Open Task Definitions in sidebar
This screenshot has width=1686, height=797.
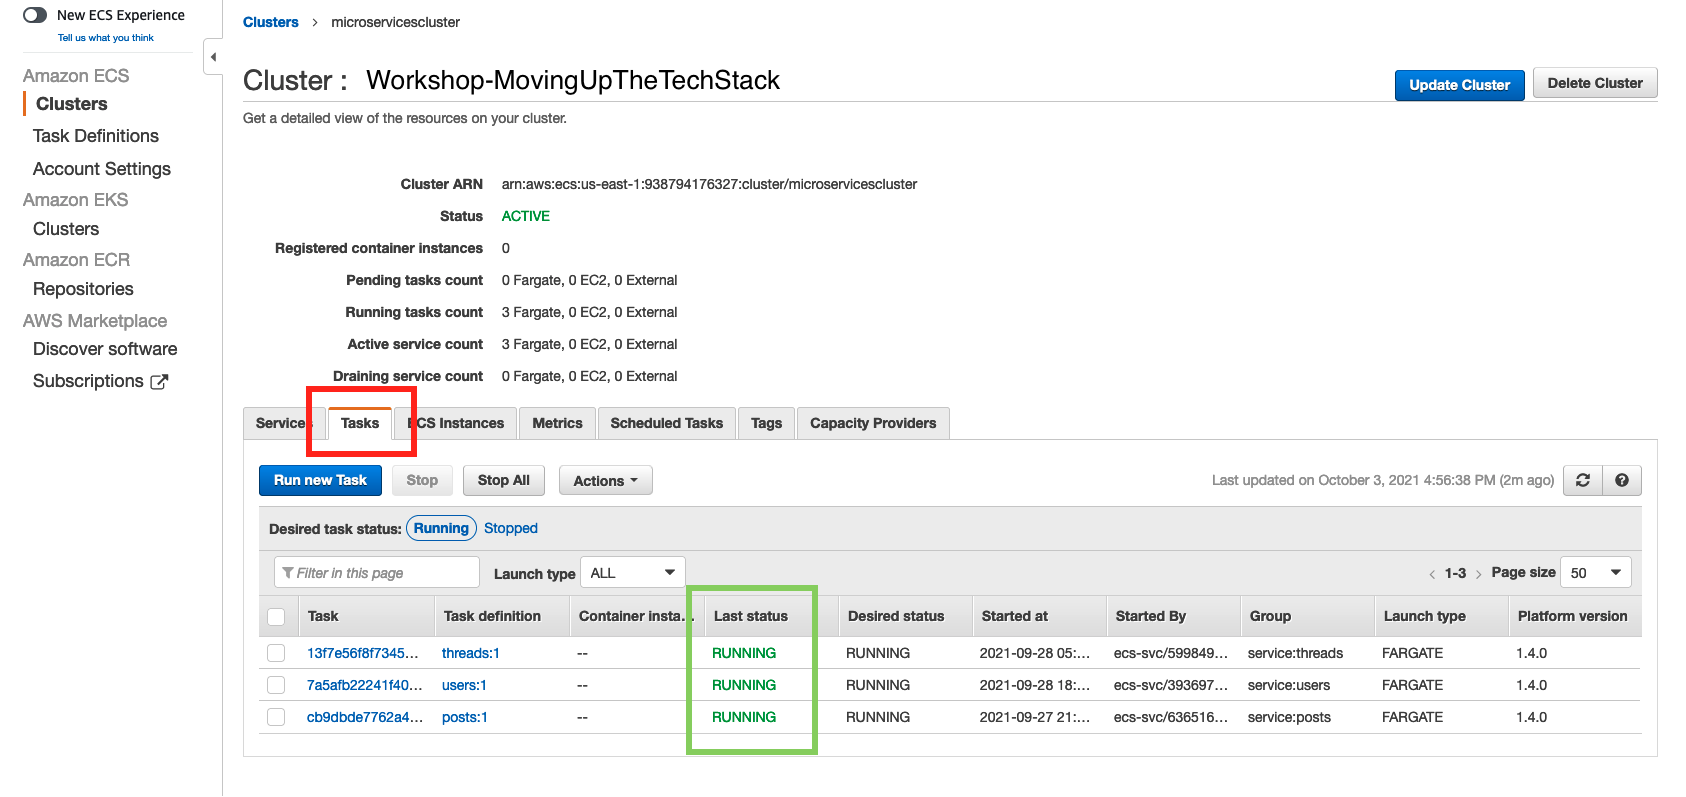[96, 136]
